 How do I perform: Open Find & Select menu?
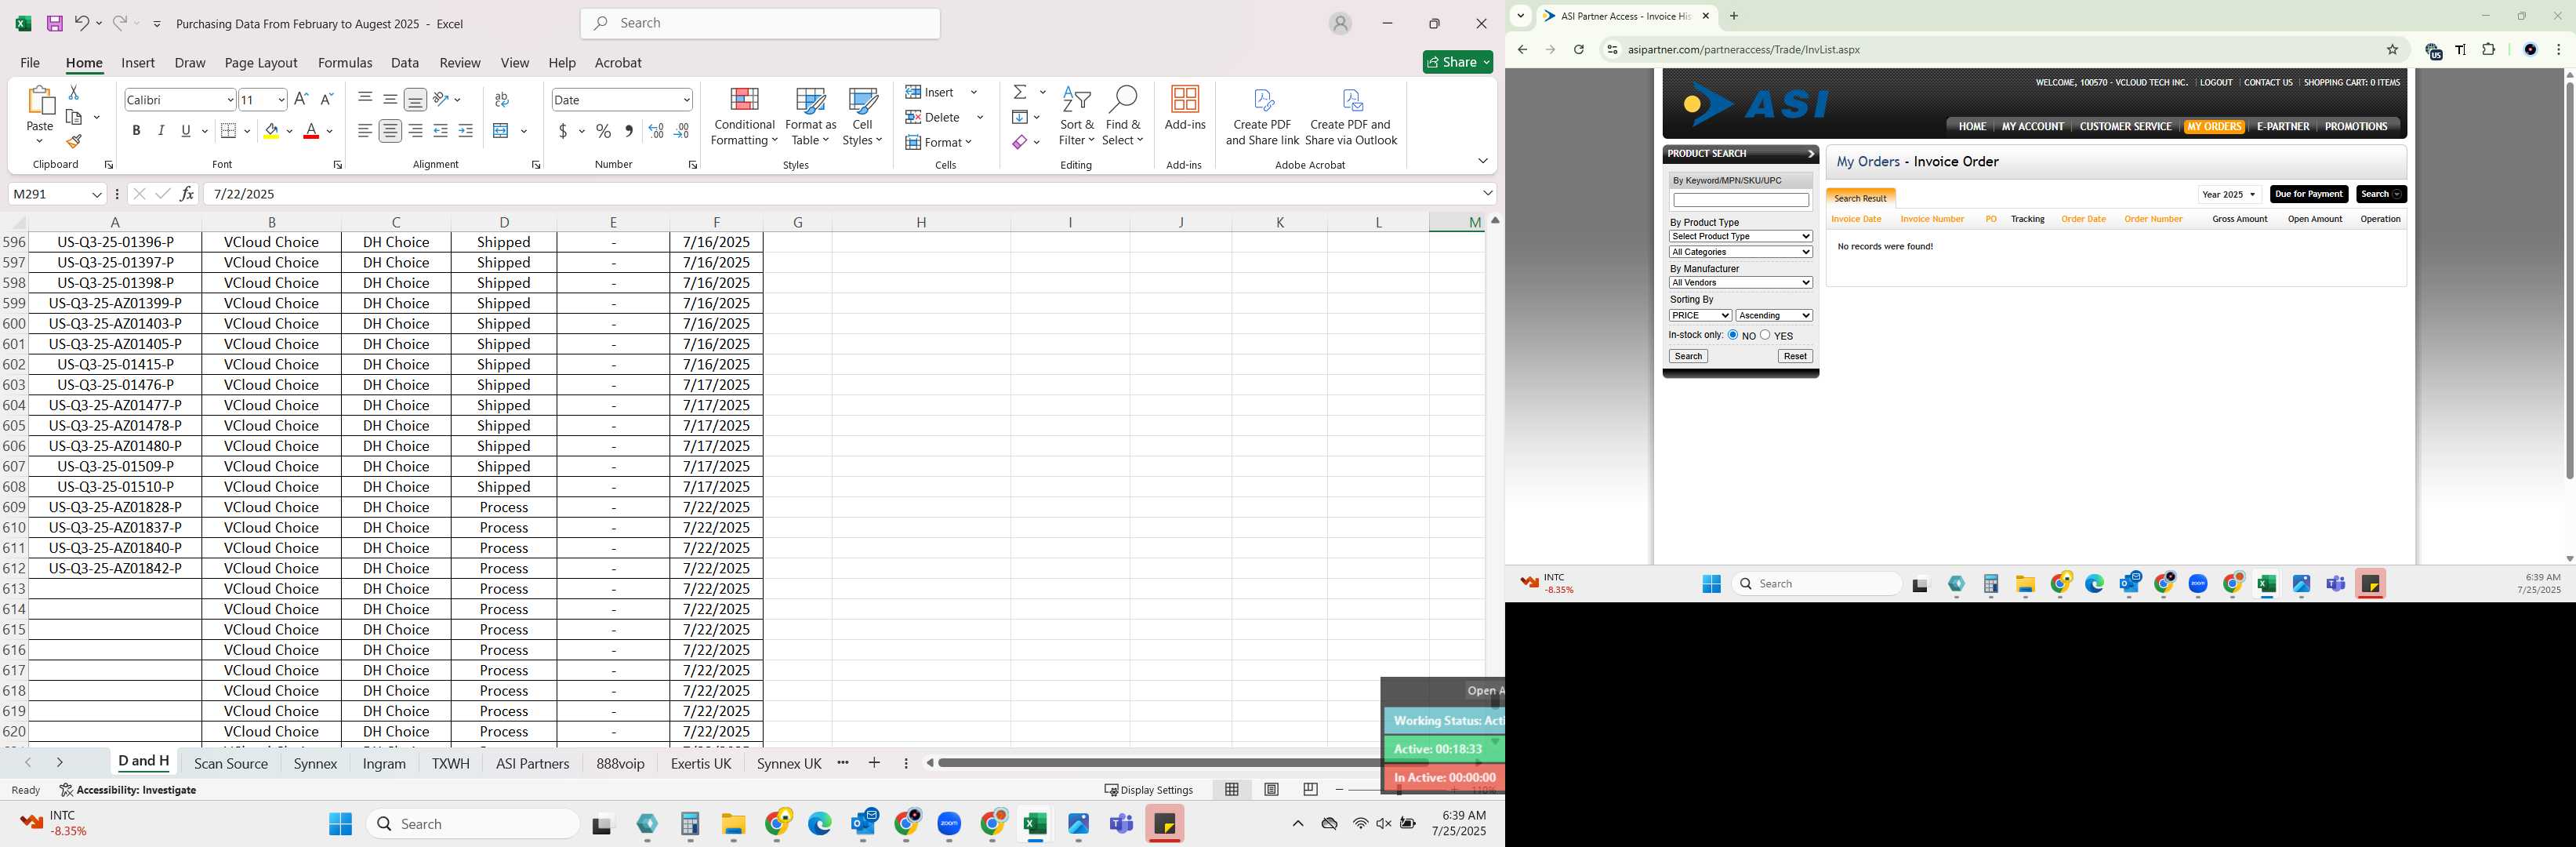[x=1123, y=117]
